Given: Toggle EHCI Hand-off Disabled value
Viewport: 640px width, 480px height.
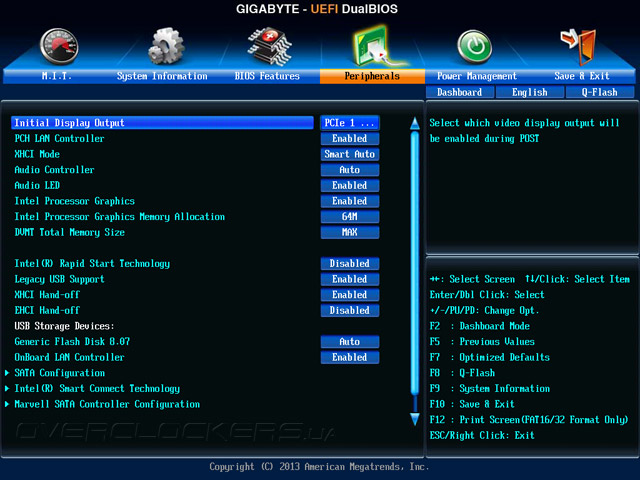Looking at the screenshot, I should [349, 310].
